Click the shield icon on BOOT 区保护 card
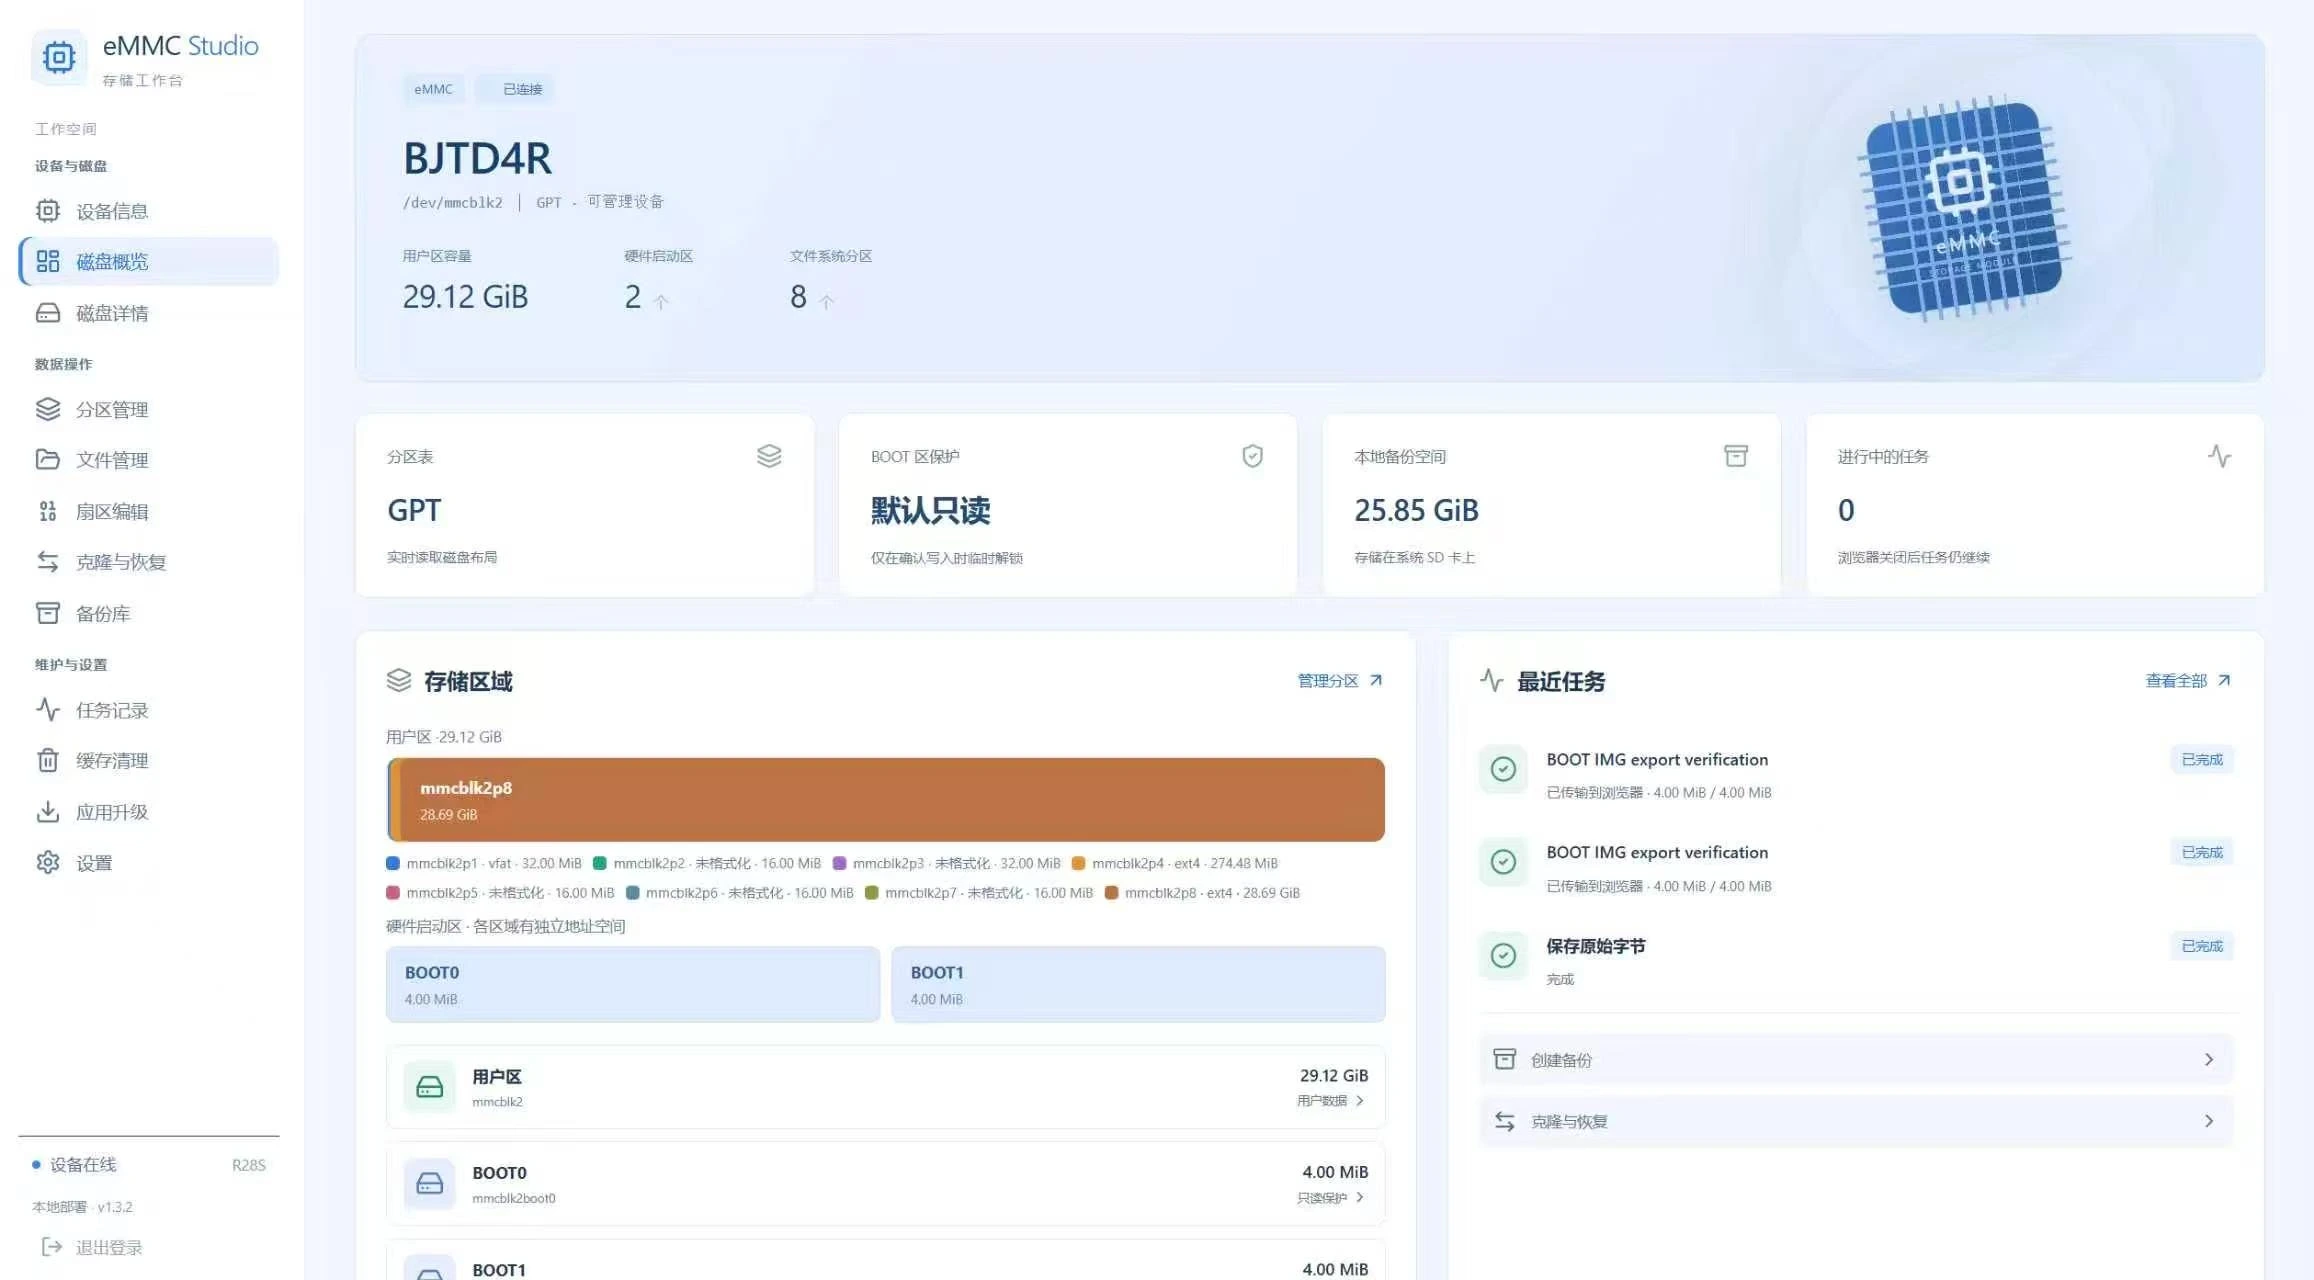 point(1252,456)
